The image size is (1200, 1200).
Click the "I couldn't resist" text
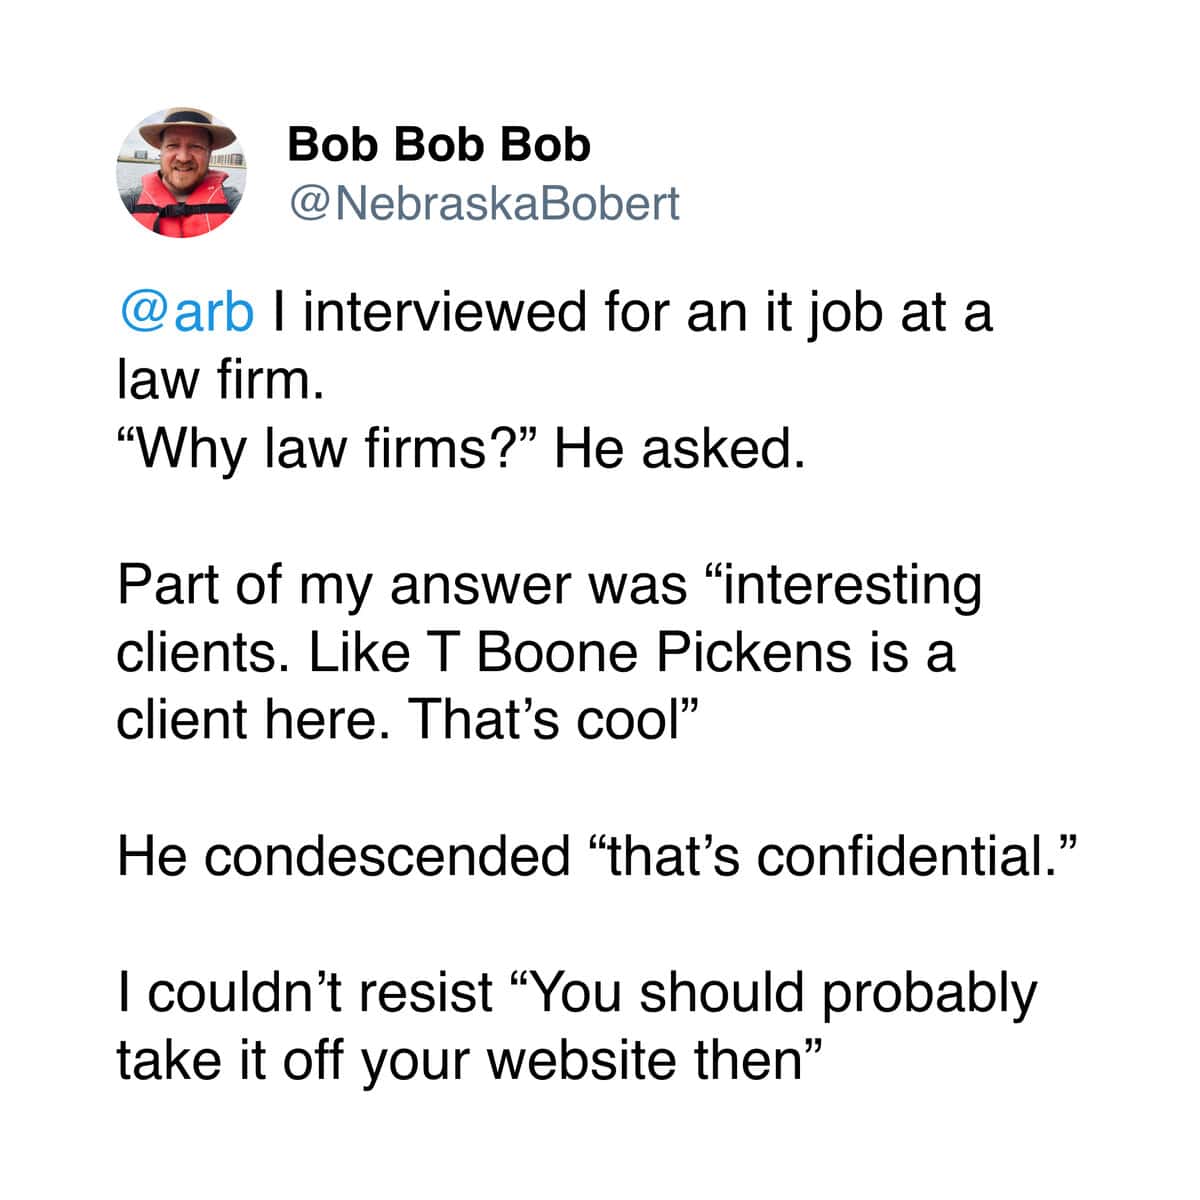point(305,992)
